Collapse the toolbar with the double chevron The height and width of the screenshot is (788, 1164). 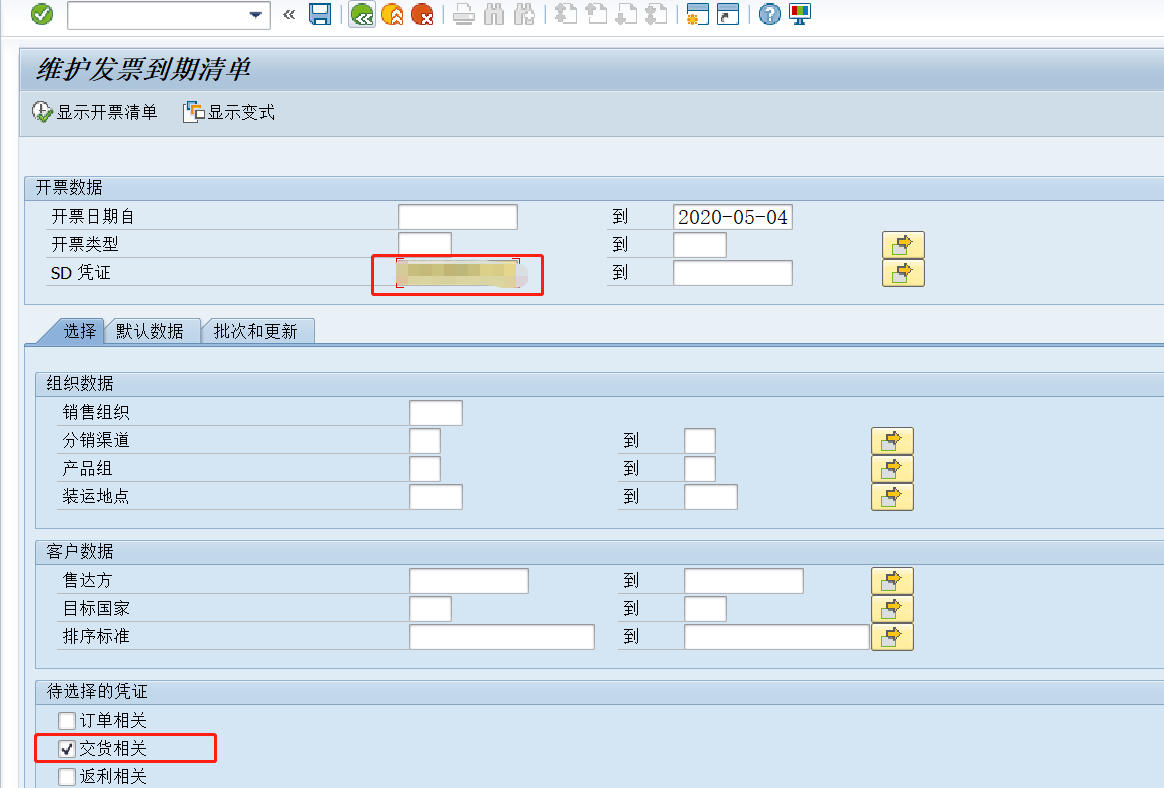[x=288, y=15]
